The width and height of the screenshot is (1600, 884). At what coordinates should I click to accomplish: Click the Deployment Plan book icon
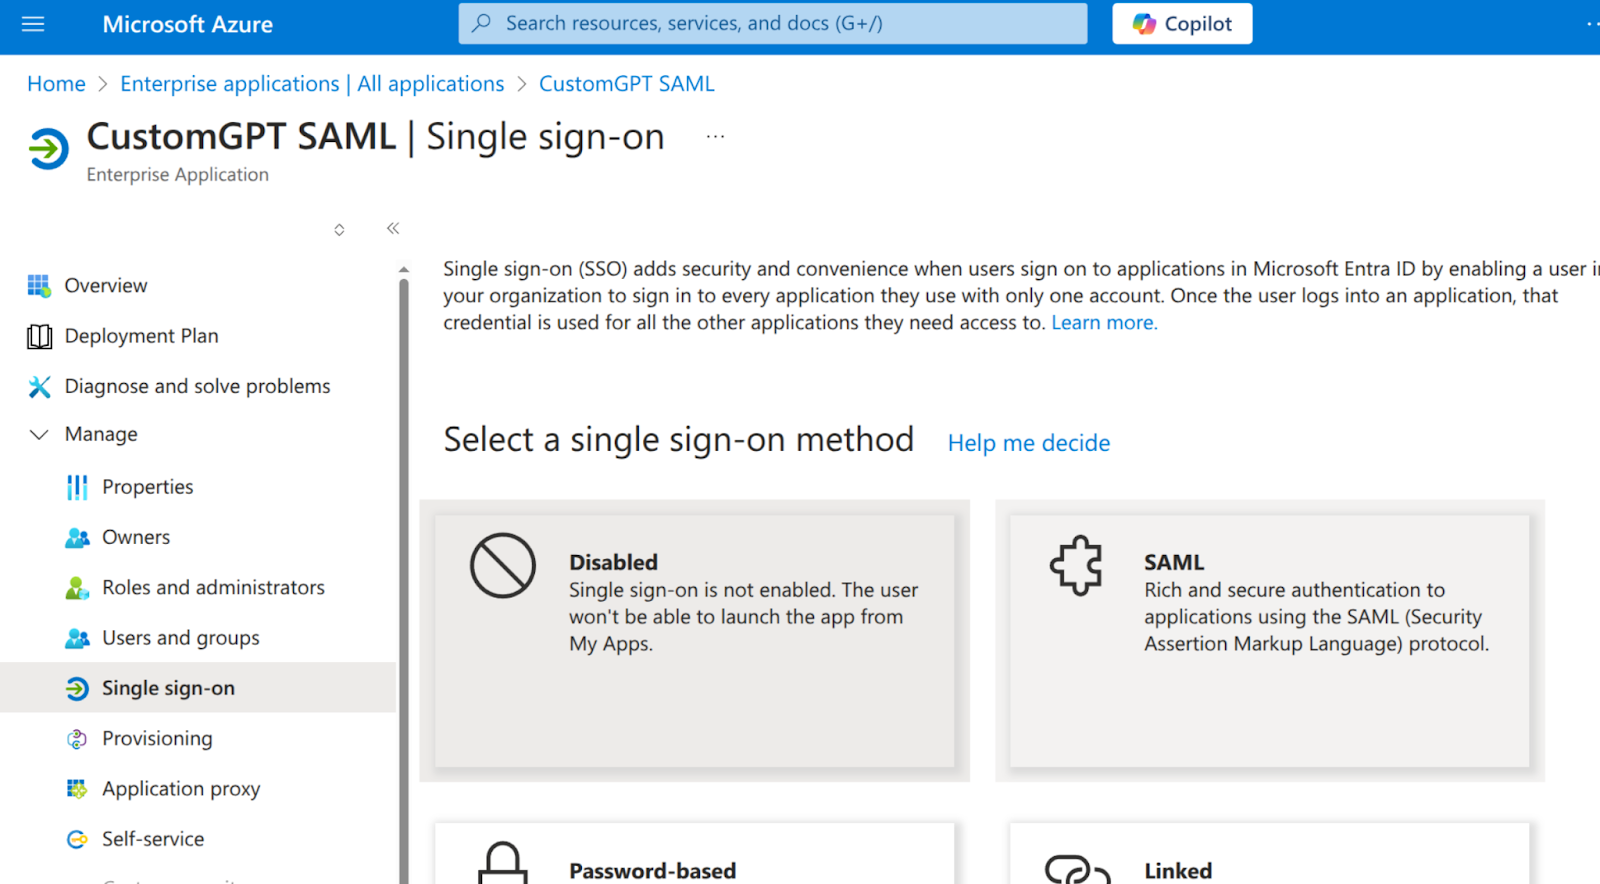click(39, 337)
